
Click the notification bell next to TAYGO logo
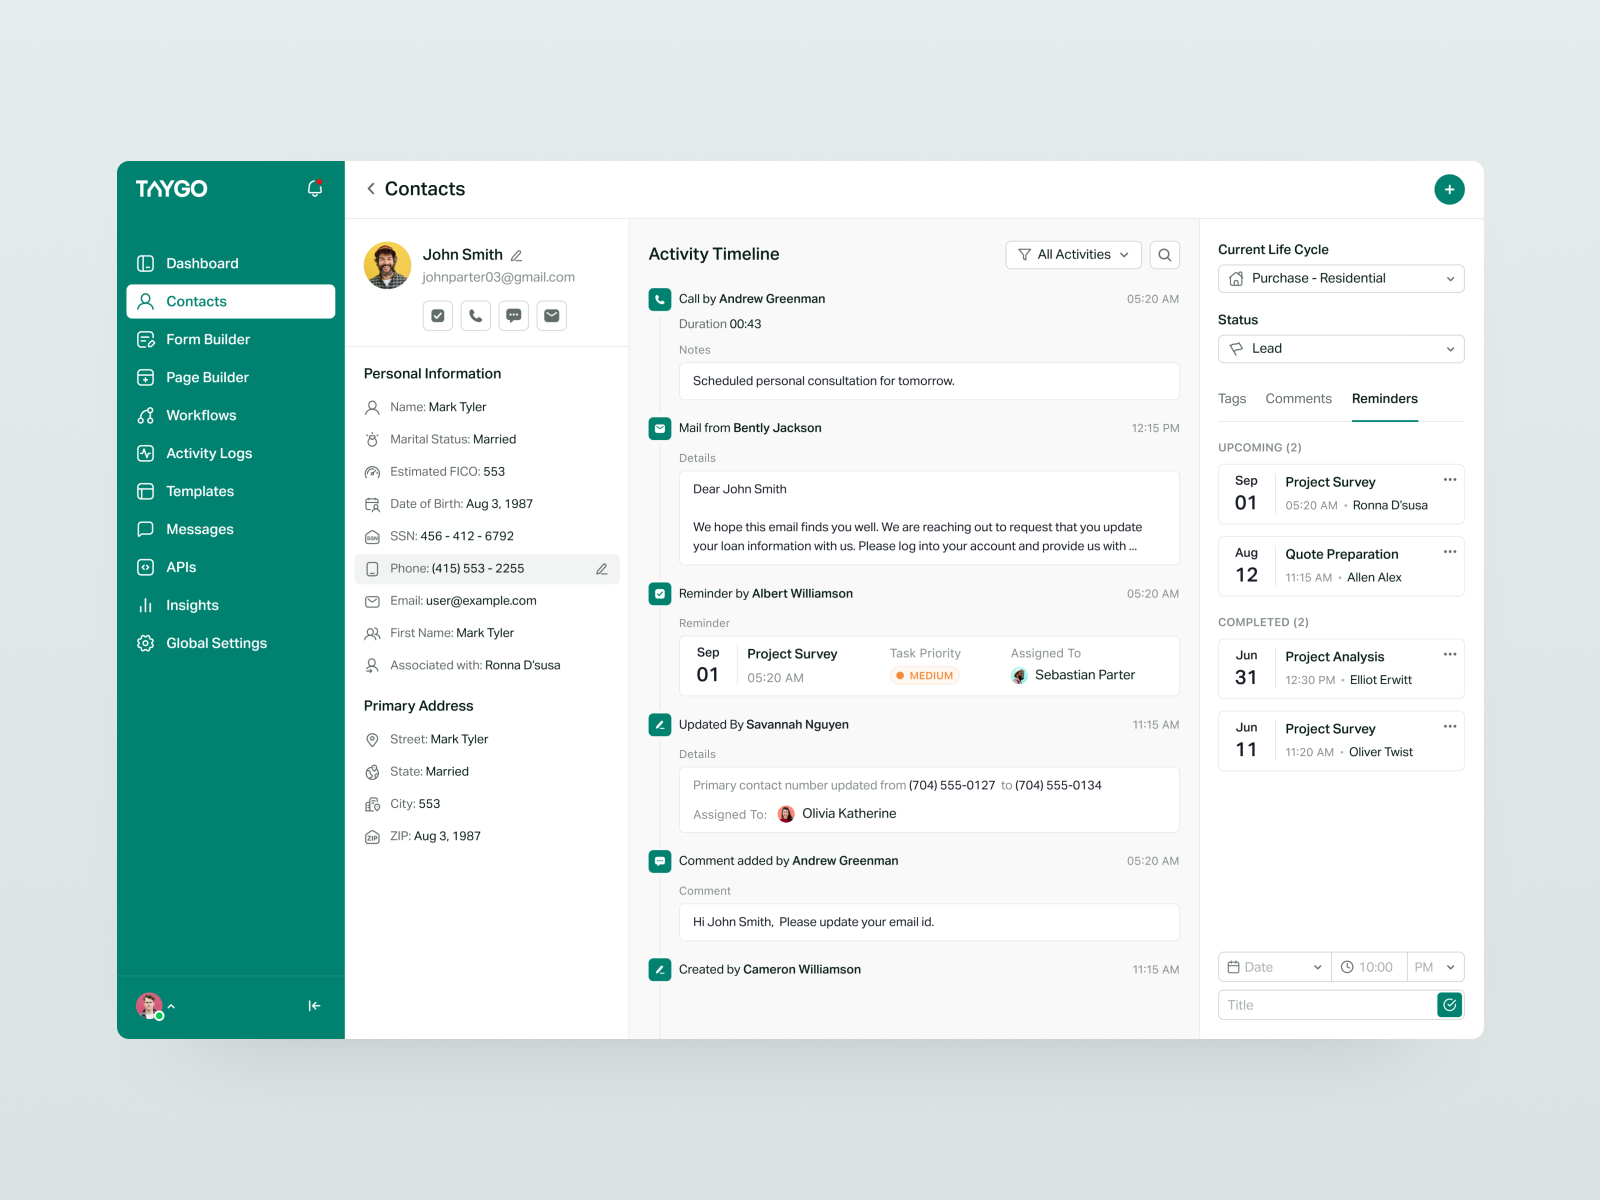click(x=314, y=188)
